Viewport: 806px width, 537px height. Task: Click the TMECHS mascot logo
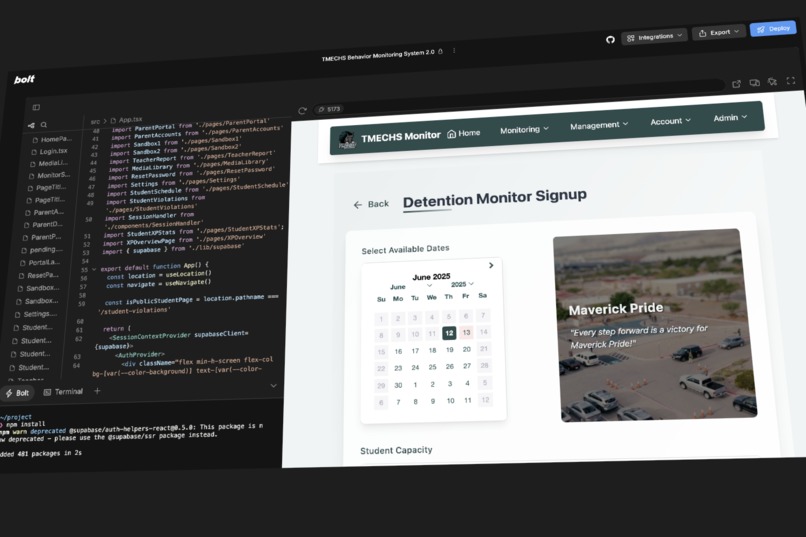[347, 139]
